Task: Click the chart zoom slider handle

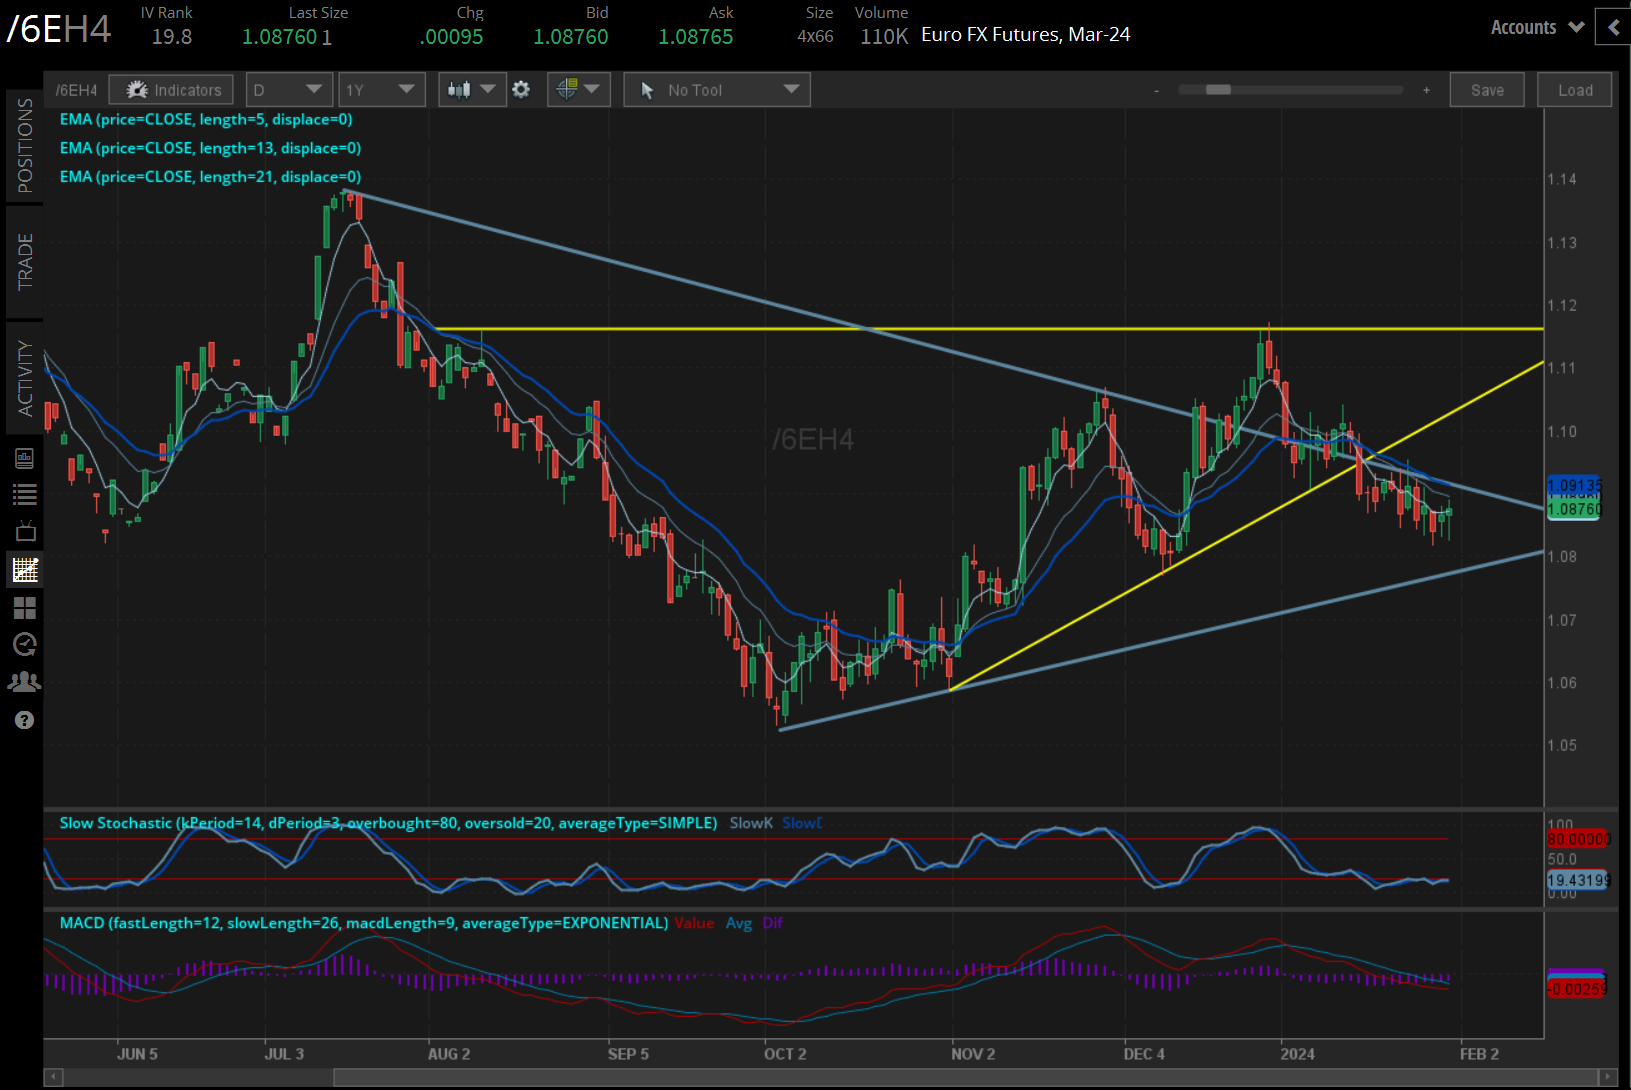Action: click(x=1217, y=90)
